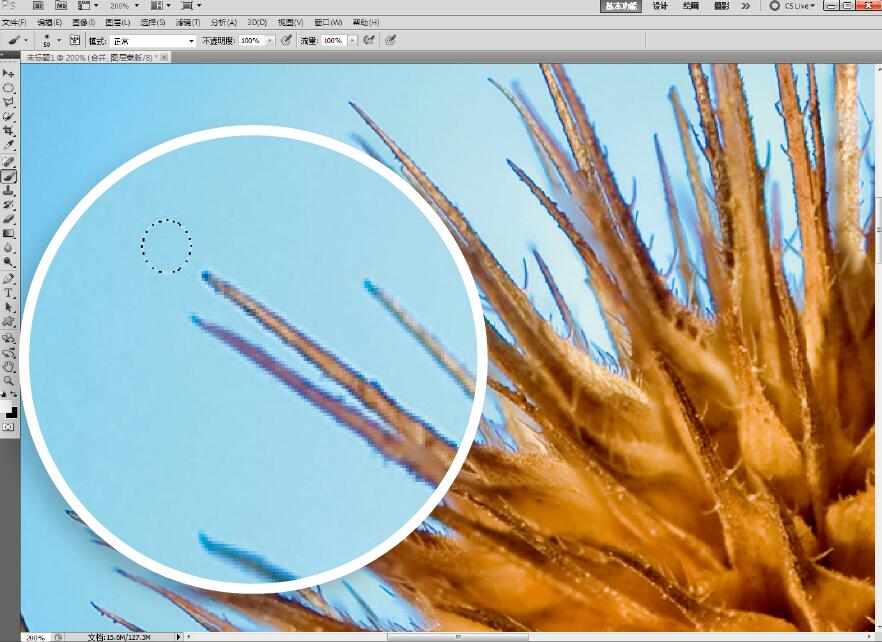Select the Dodge tool
The width and height of the screenshot is (882, 642).
(x=8, y=262)
